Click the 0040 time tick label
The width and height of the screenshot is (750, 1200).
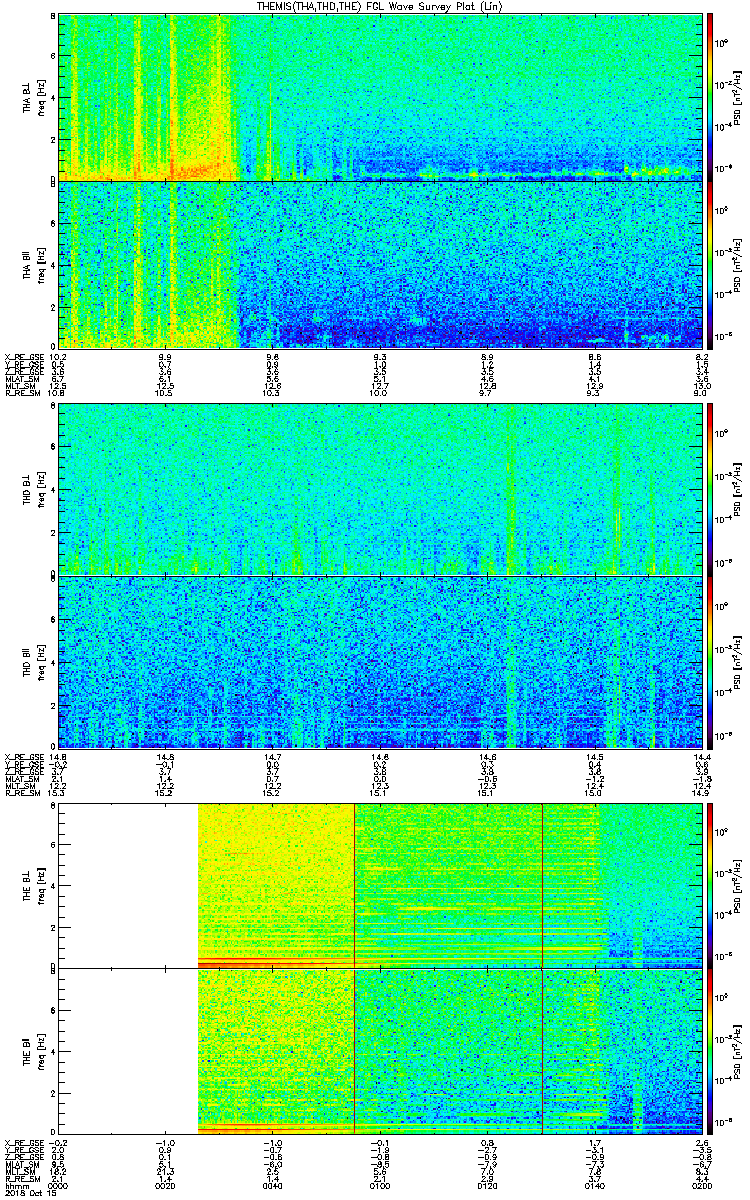(273, 1187)
